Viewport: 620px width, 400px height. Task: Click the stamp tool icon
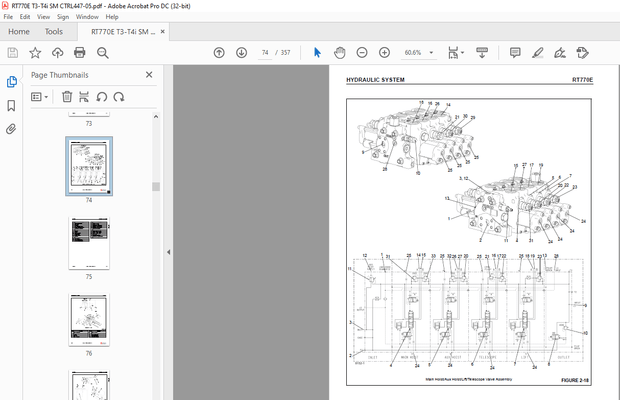point(582,53)
